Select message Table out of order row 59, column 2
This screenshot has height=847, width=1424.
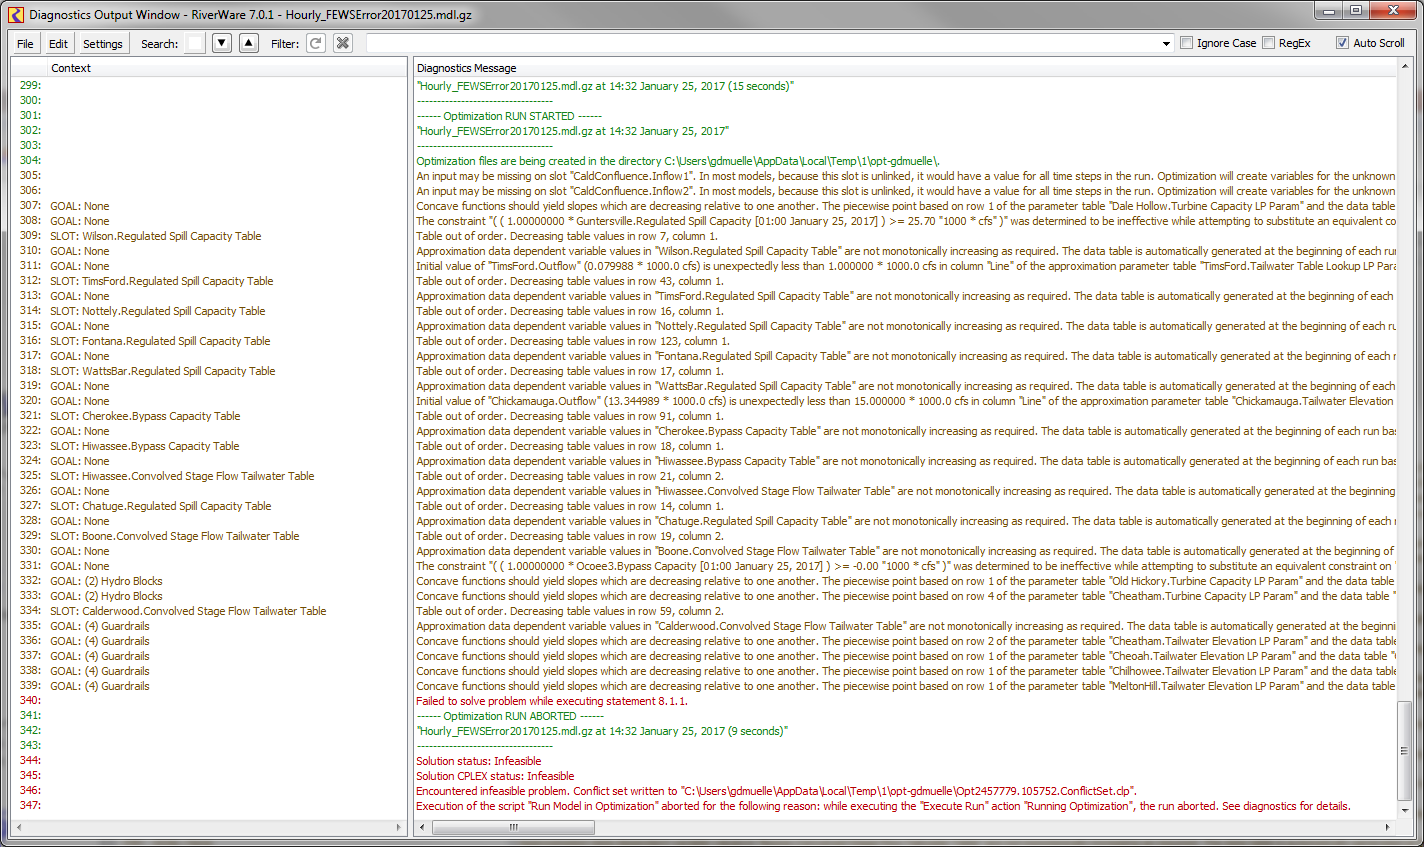(570, 611)
